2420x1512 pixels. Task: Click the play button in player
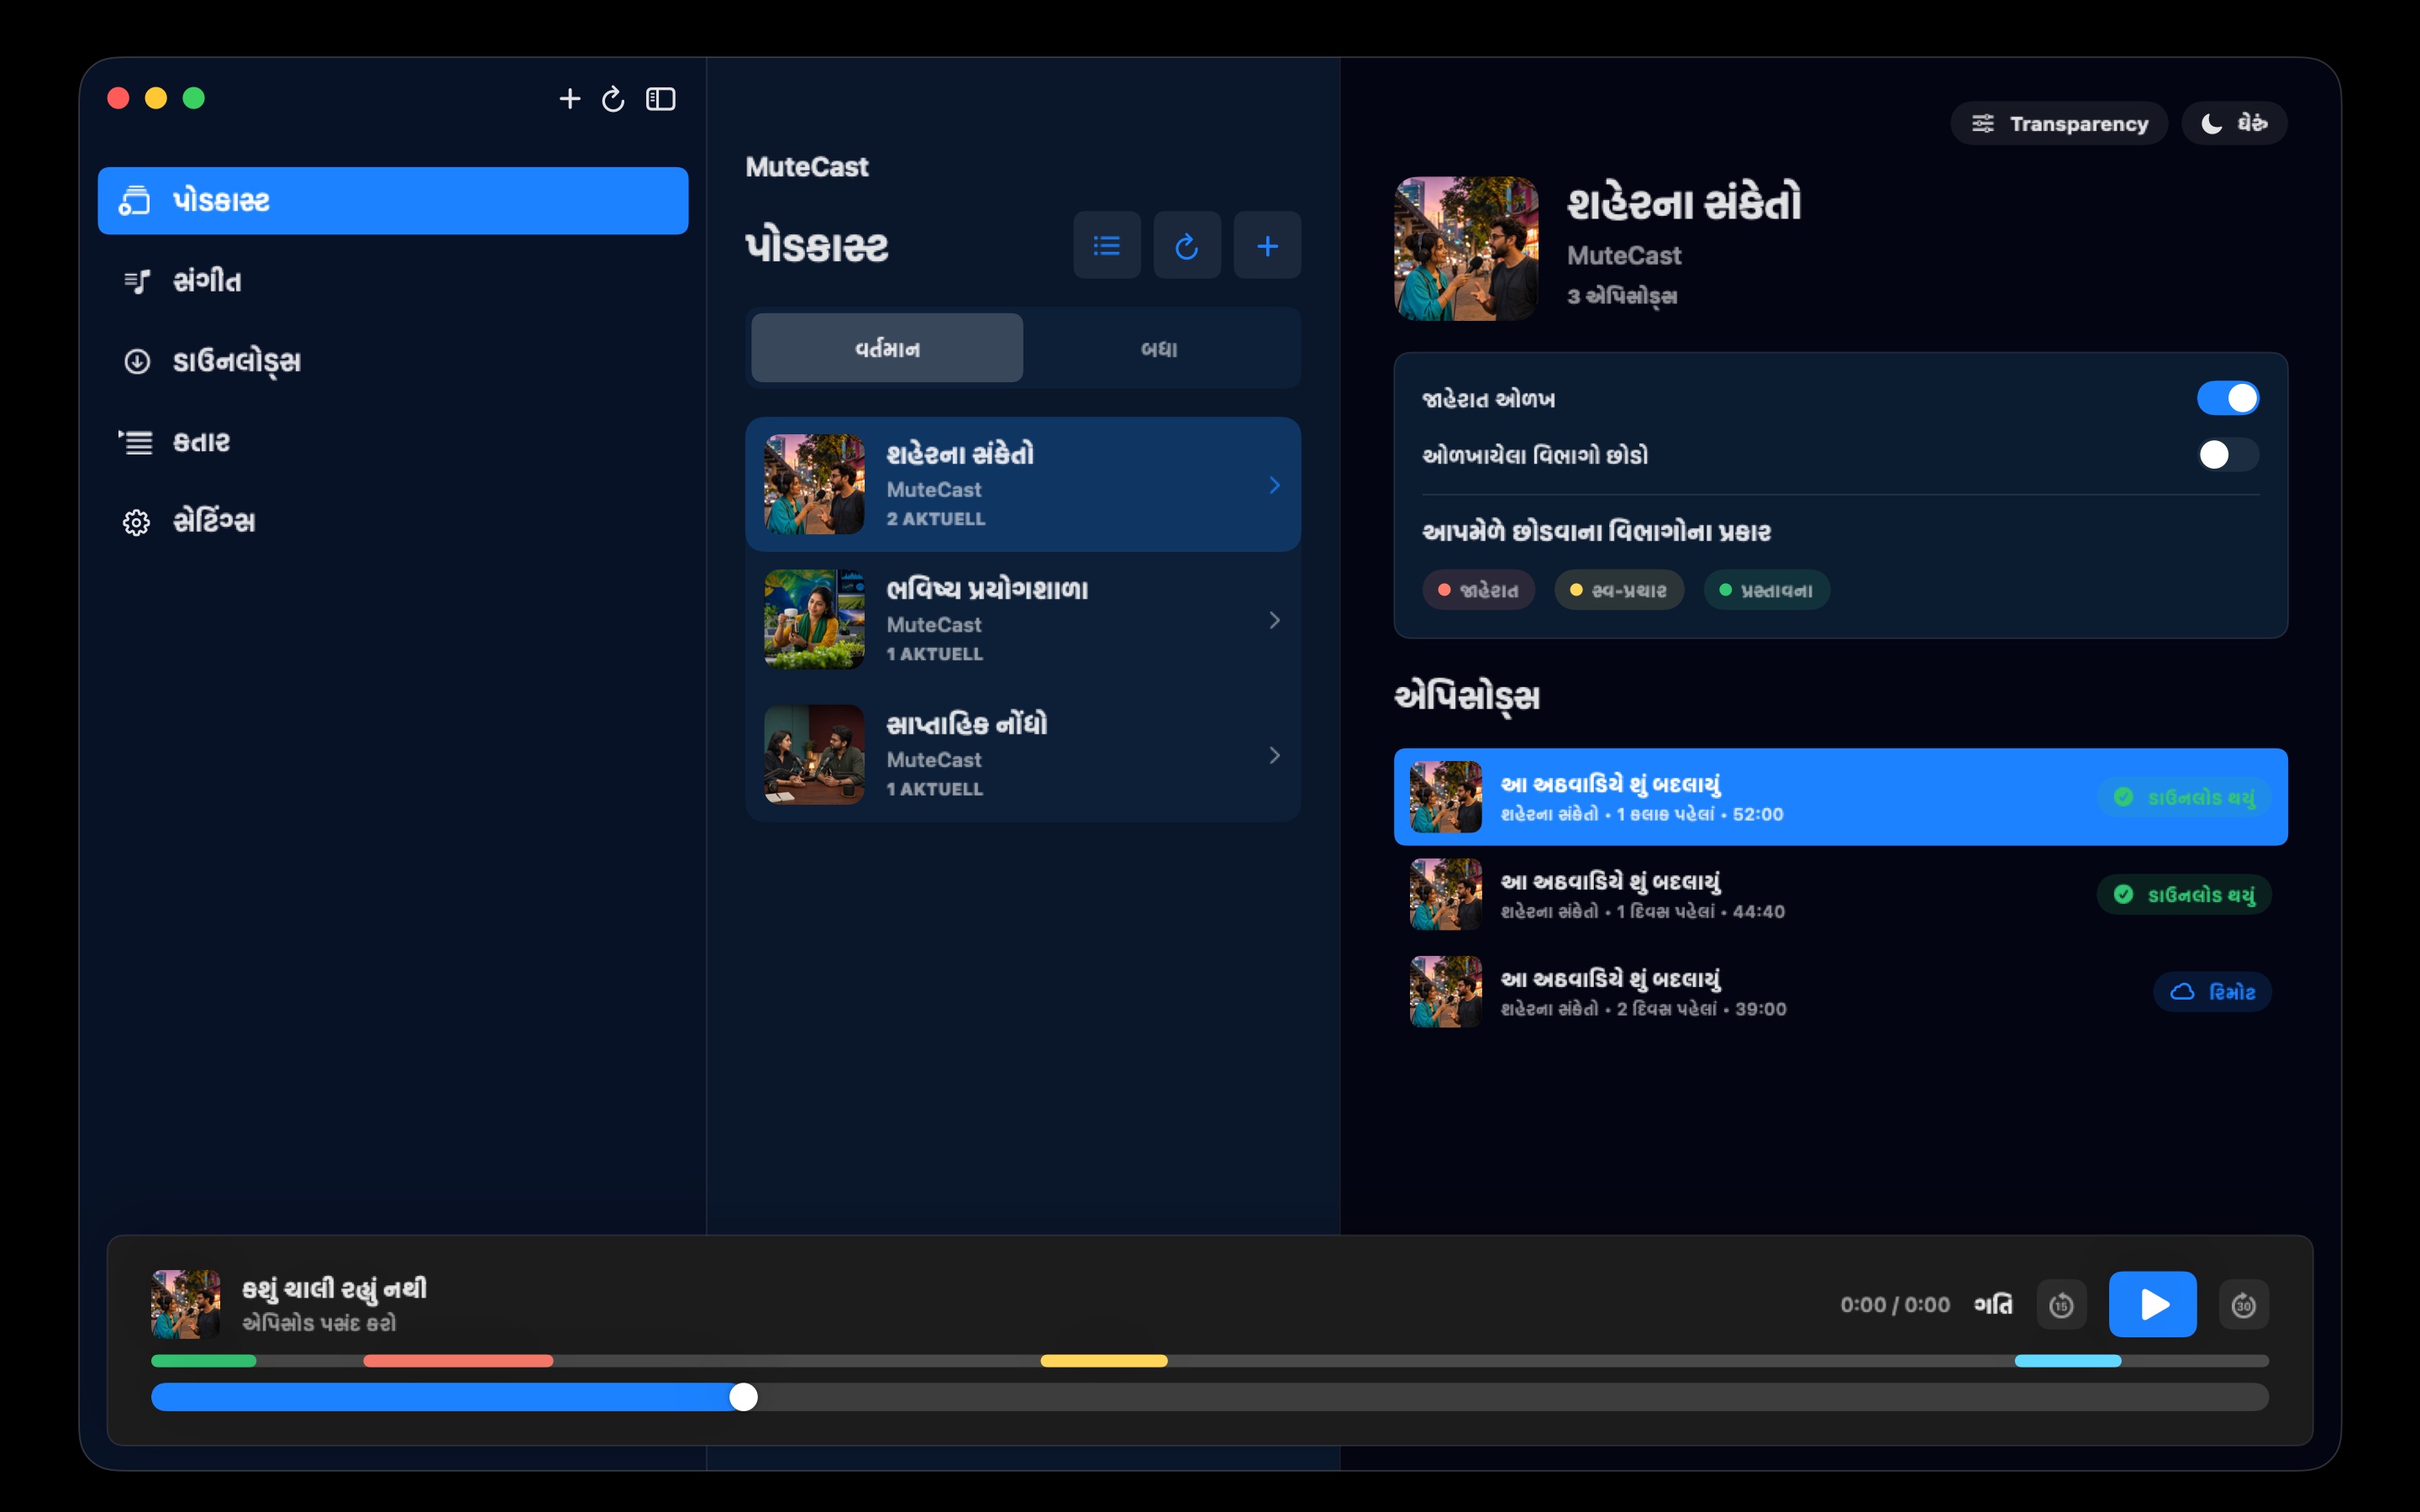click(2152, 1304)
